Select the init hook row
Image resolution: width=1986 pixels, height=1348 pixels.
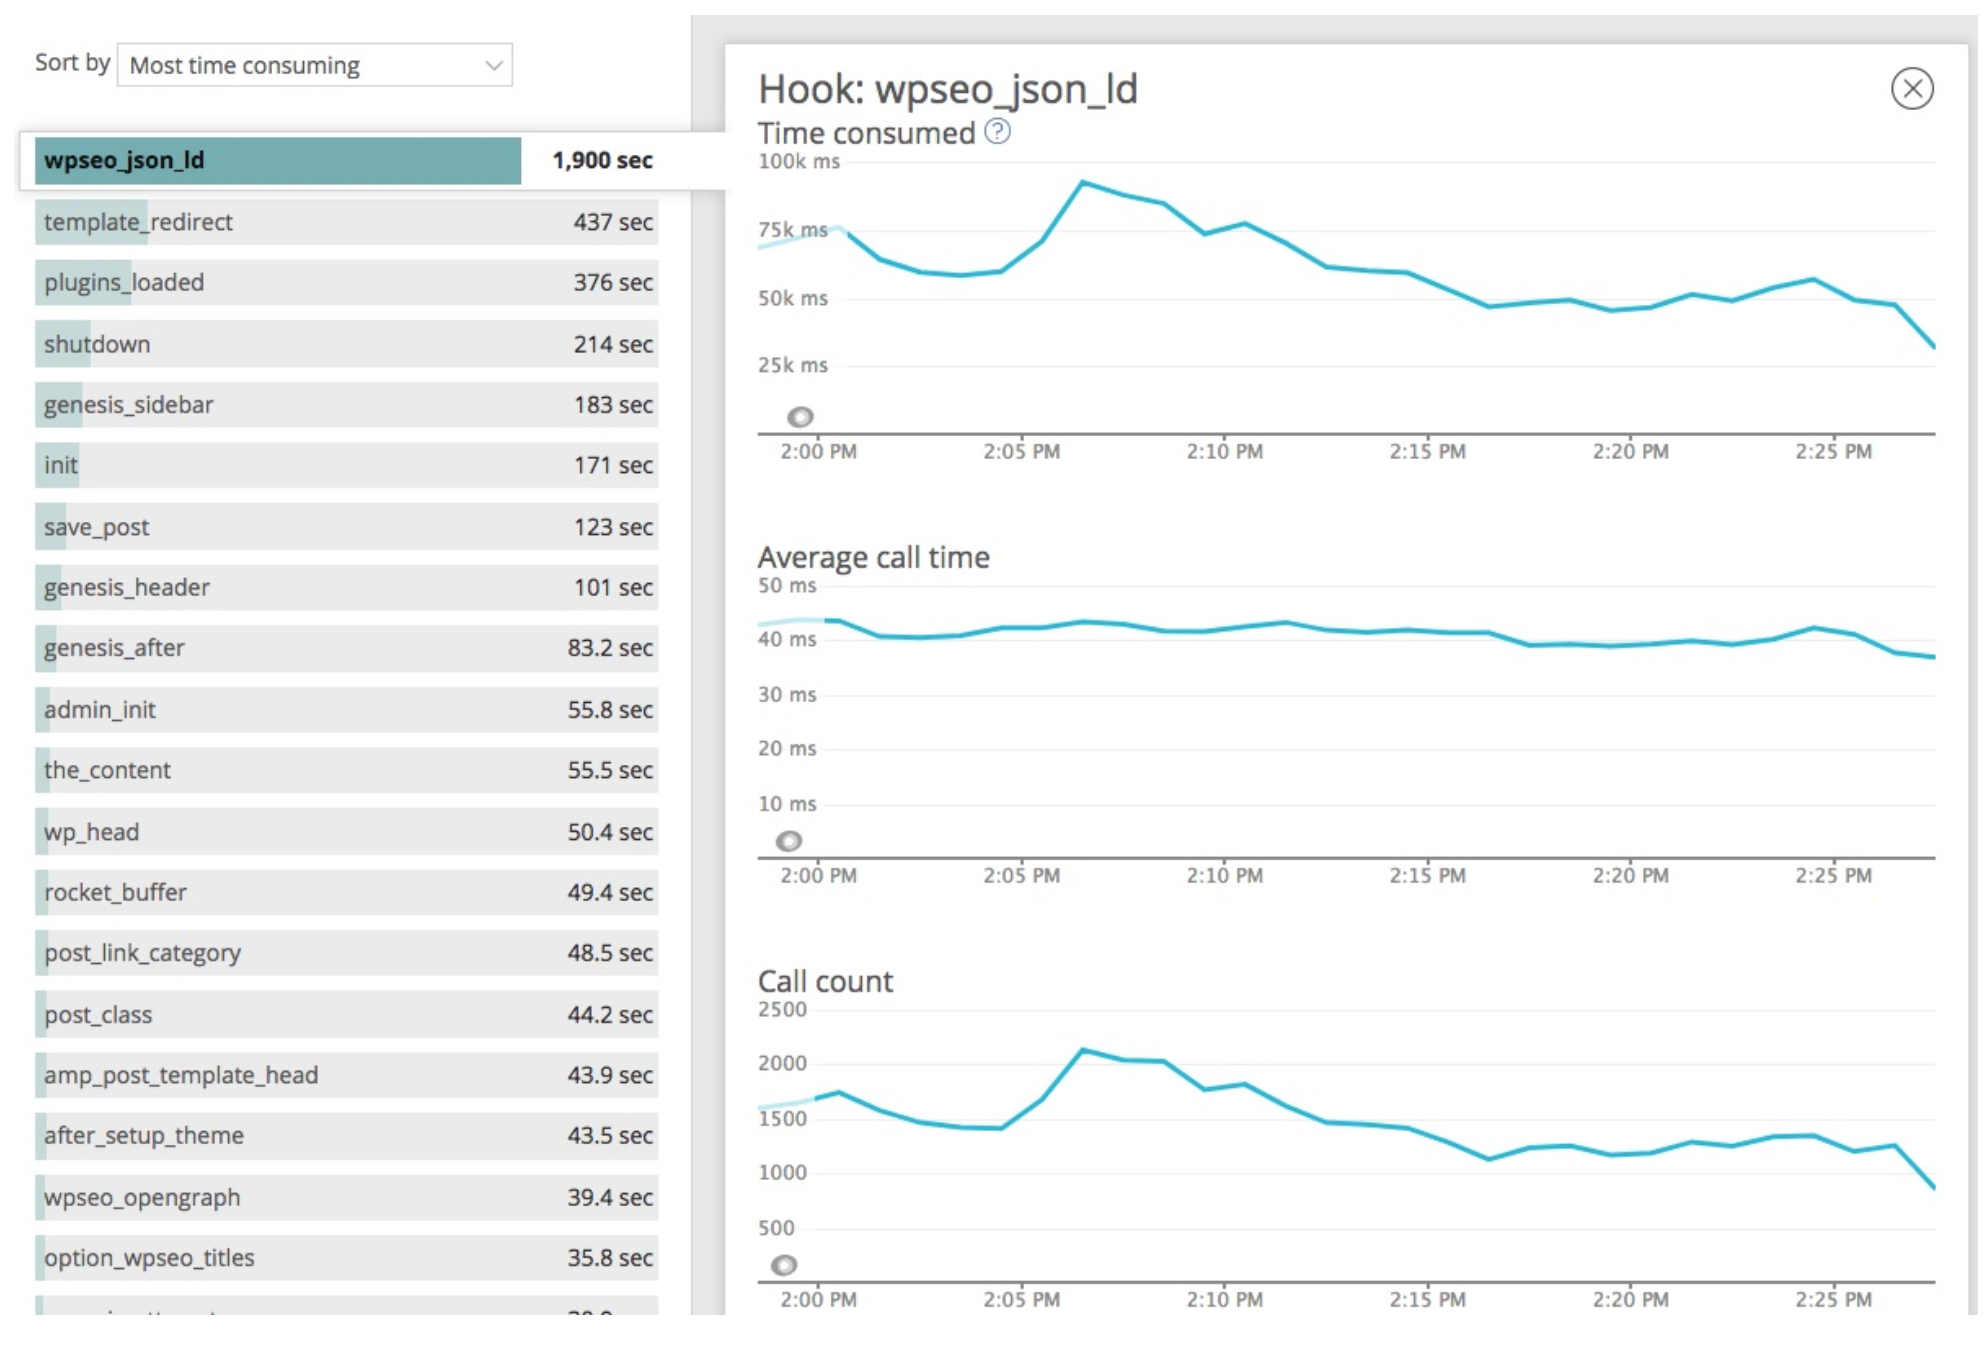(x=346, y=466)
